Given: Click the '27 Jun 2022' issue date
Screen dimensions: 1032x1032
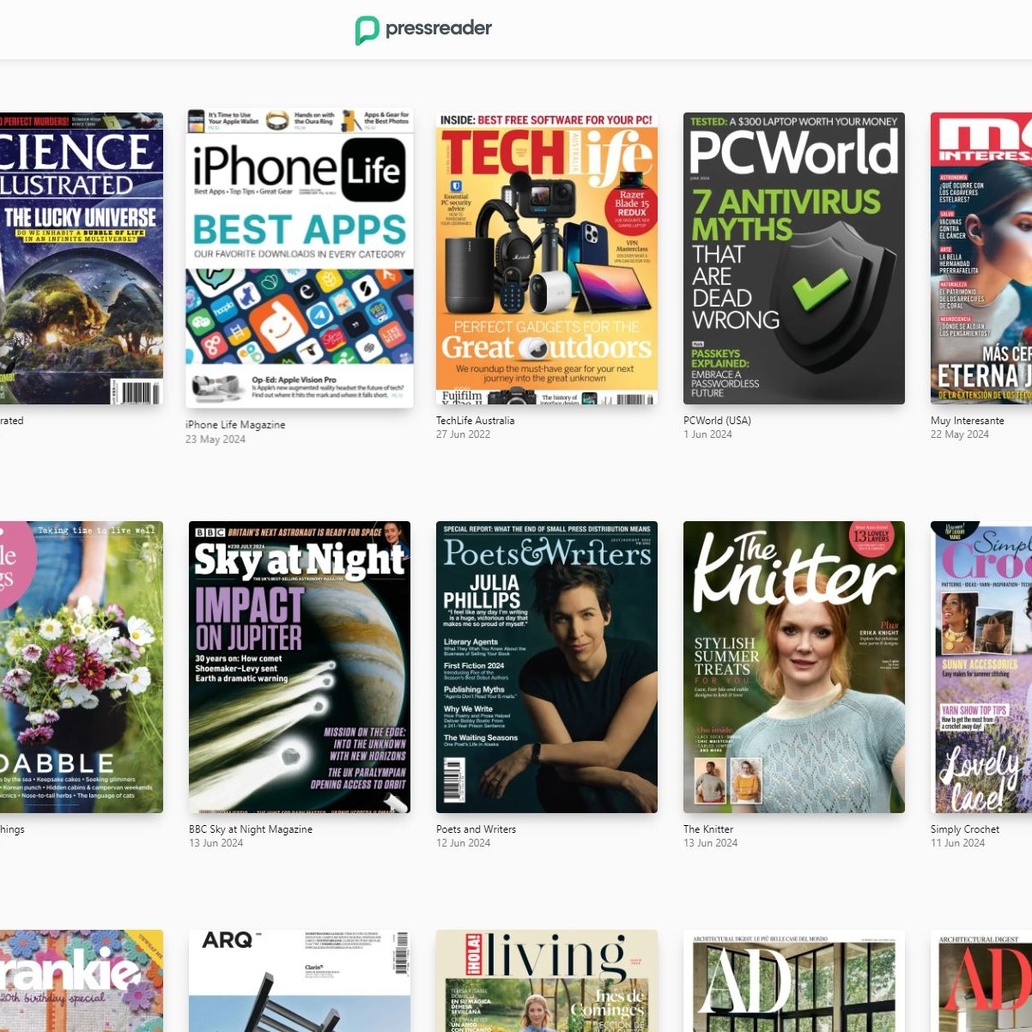Looking at the screenshot, I should pos(463,434).
